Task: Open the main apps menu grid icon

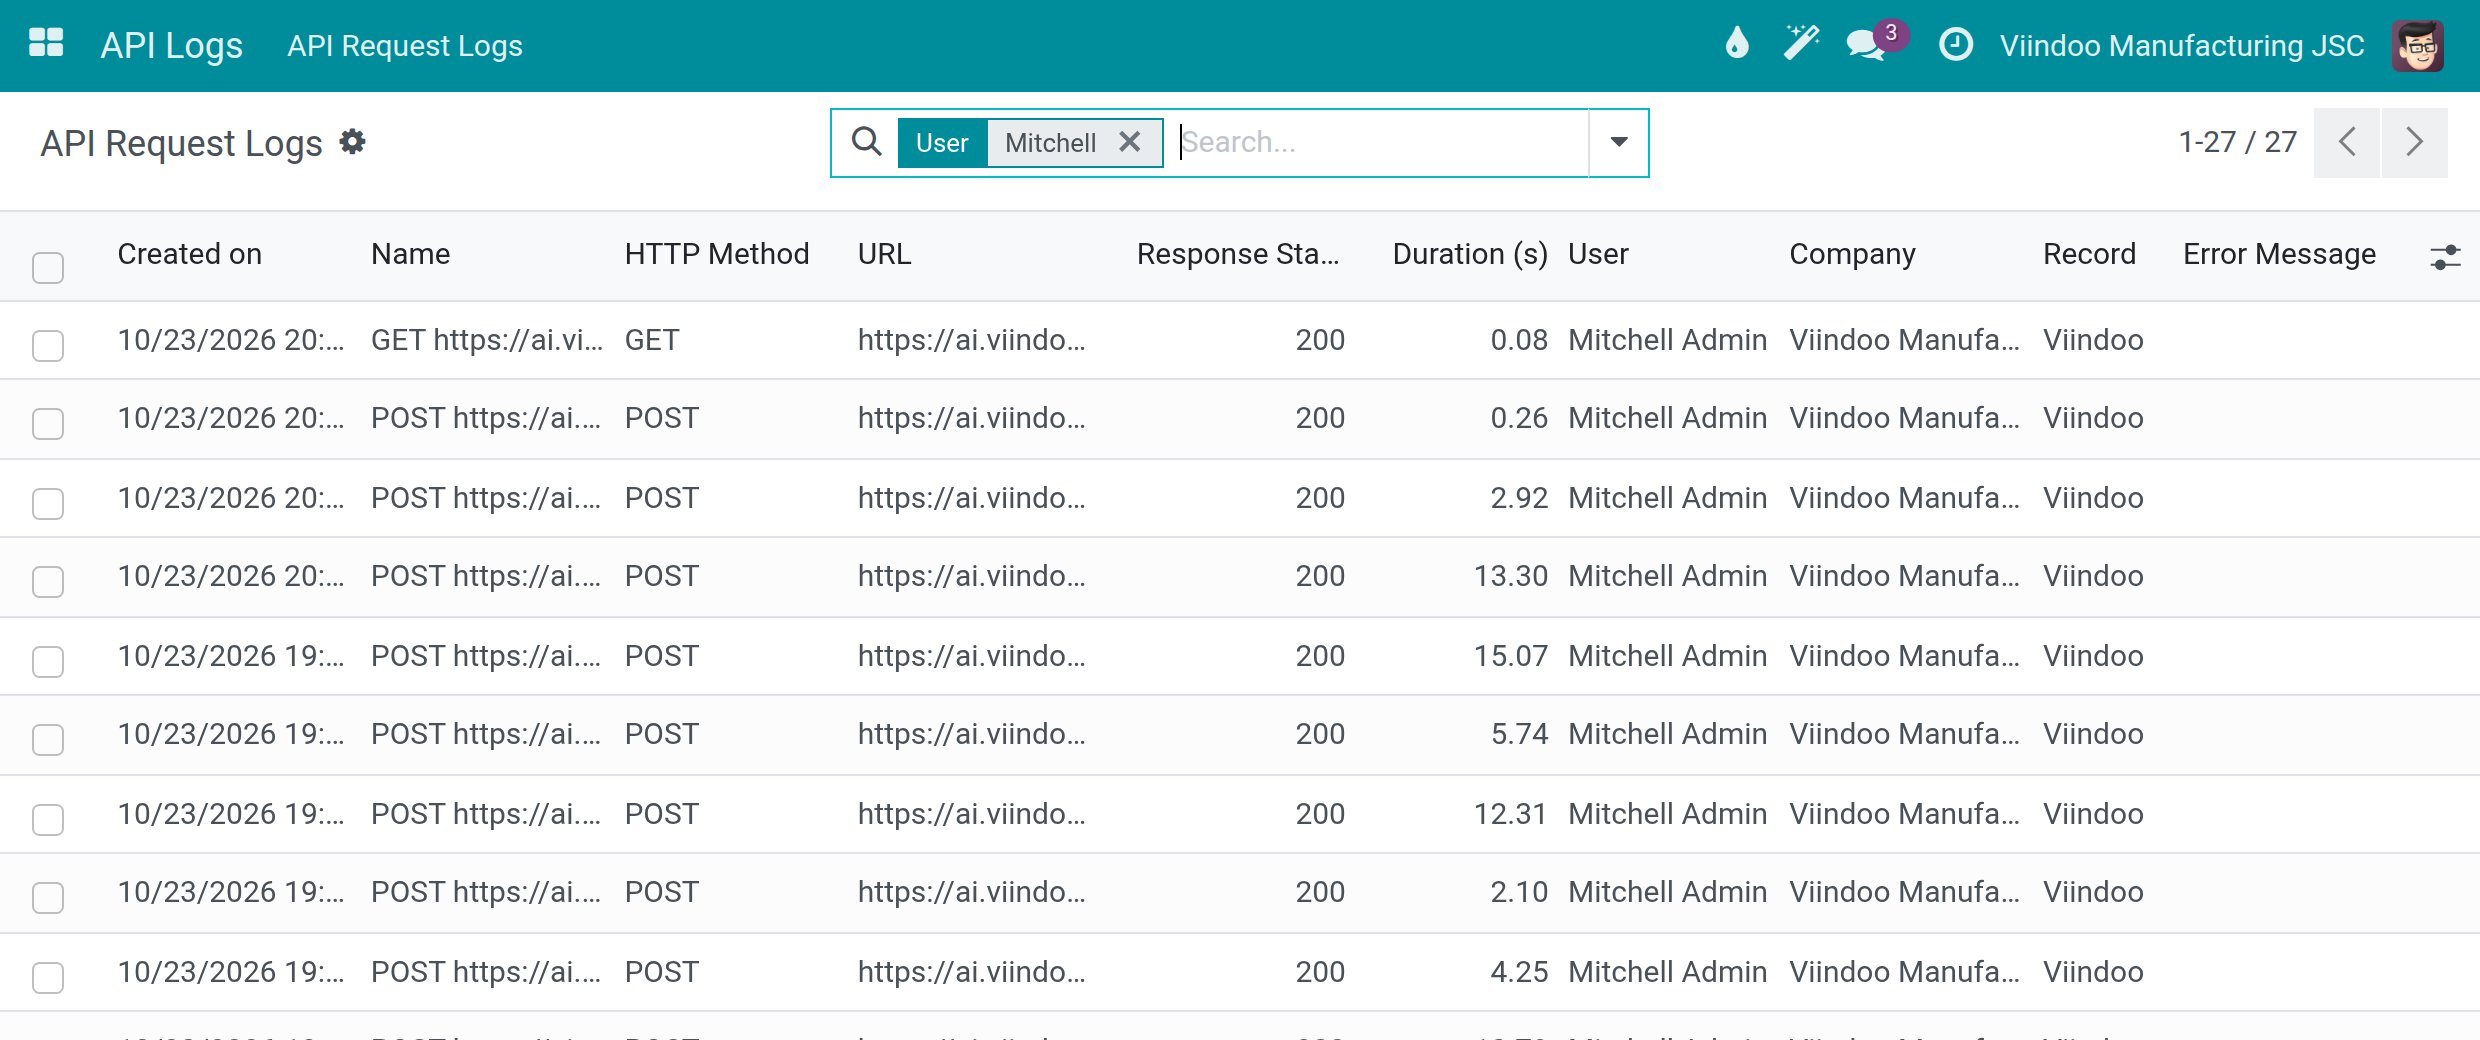Action: pos(46,44)
